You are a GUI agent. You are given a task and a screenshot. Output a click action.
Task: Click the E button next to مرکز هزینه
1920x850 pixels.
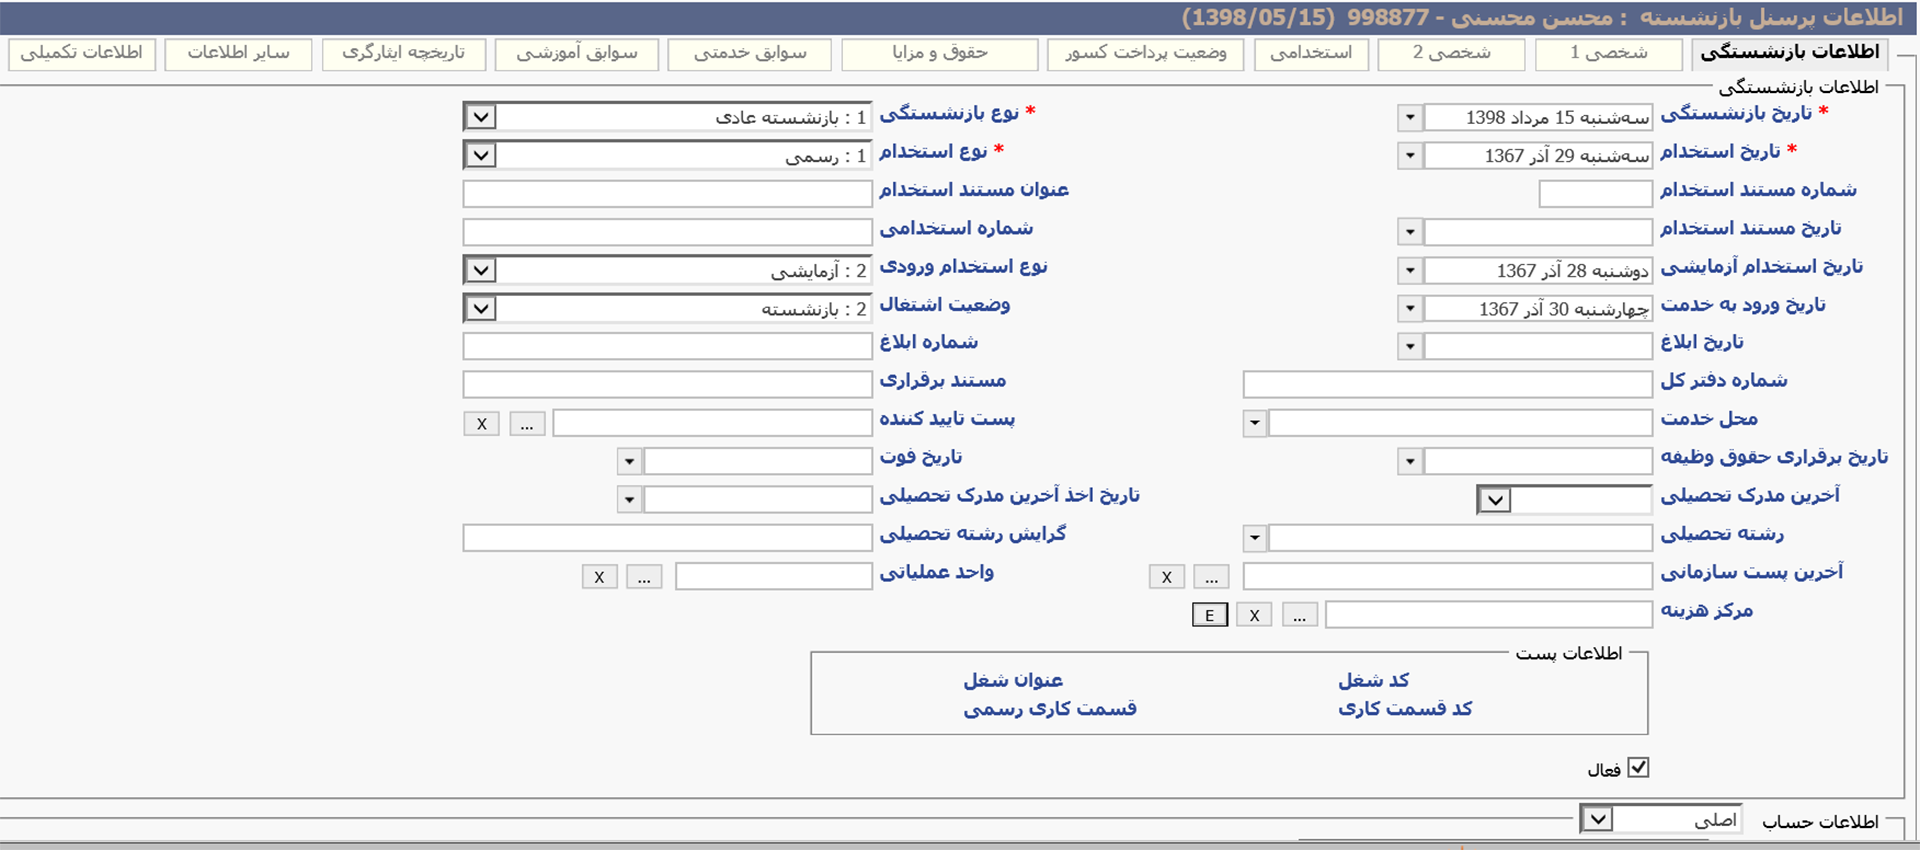1209,615
